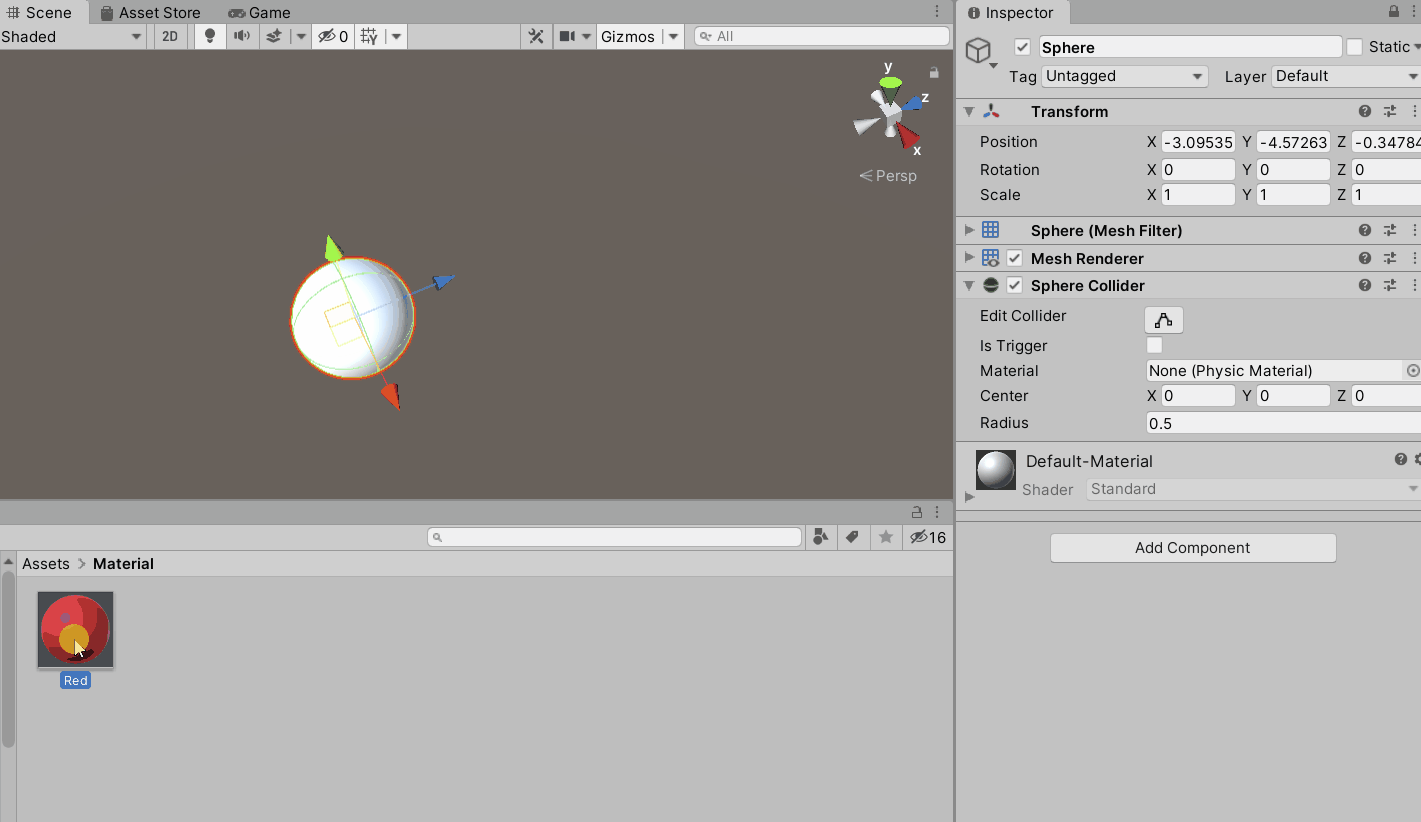Collapse the Transform component
Screen dimensions: 1421x822
pos(968,111)
